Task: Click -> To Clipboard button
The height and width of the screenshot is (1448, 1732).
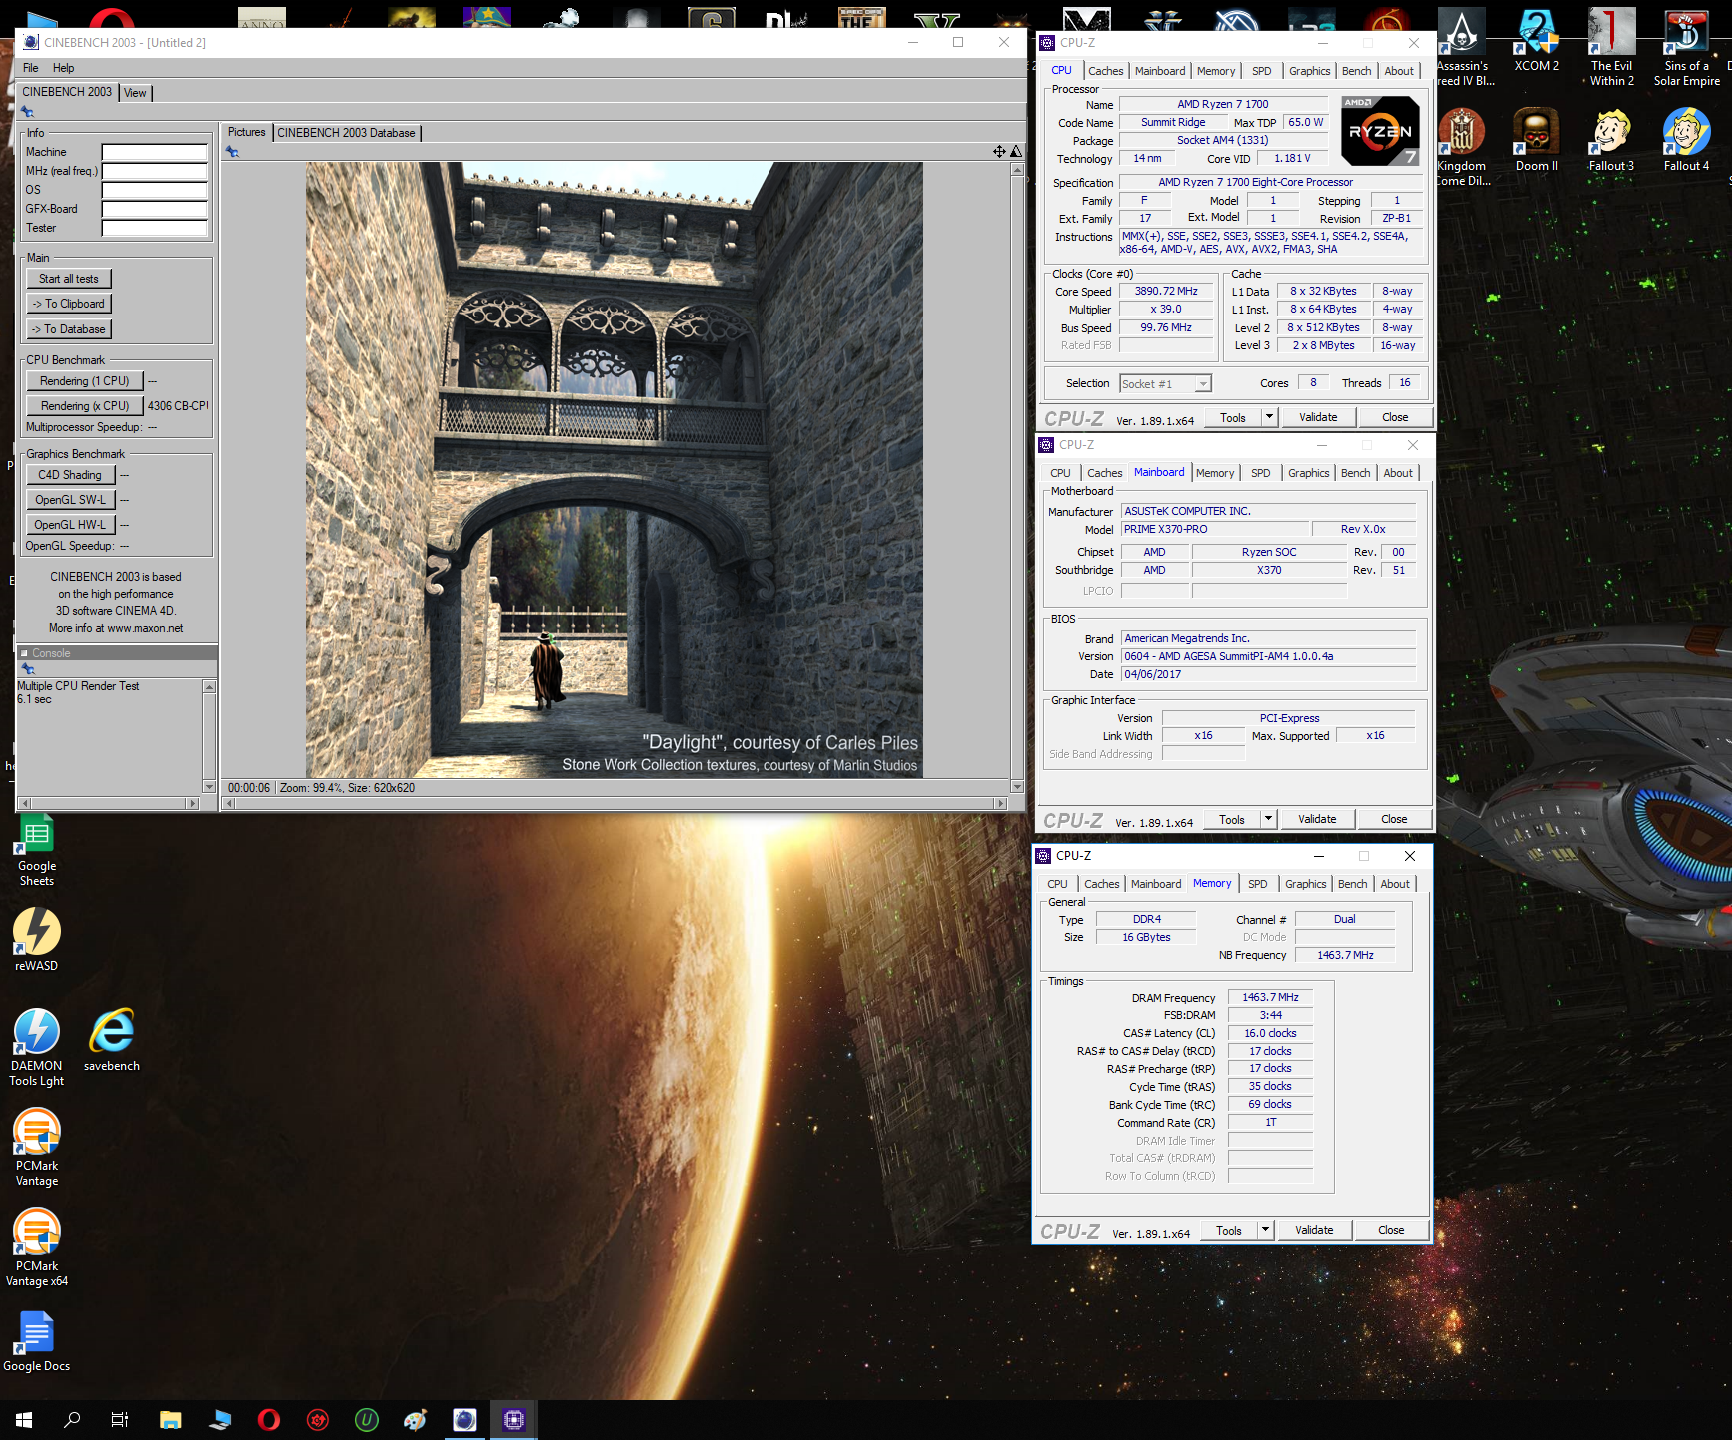Action: point(69,304)
